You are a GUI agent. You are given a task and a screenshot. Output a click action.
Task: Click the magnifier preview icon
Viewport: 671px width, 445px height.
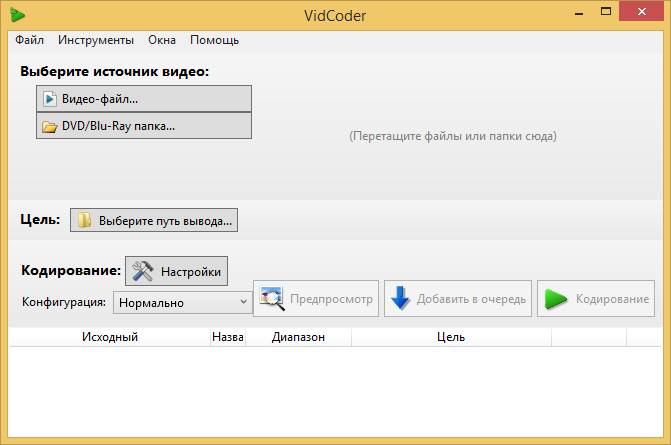tap(271, 299)
